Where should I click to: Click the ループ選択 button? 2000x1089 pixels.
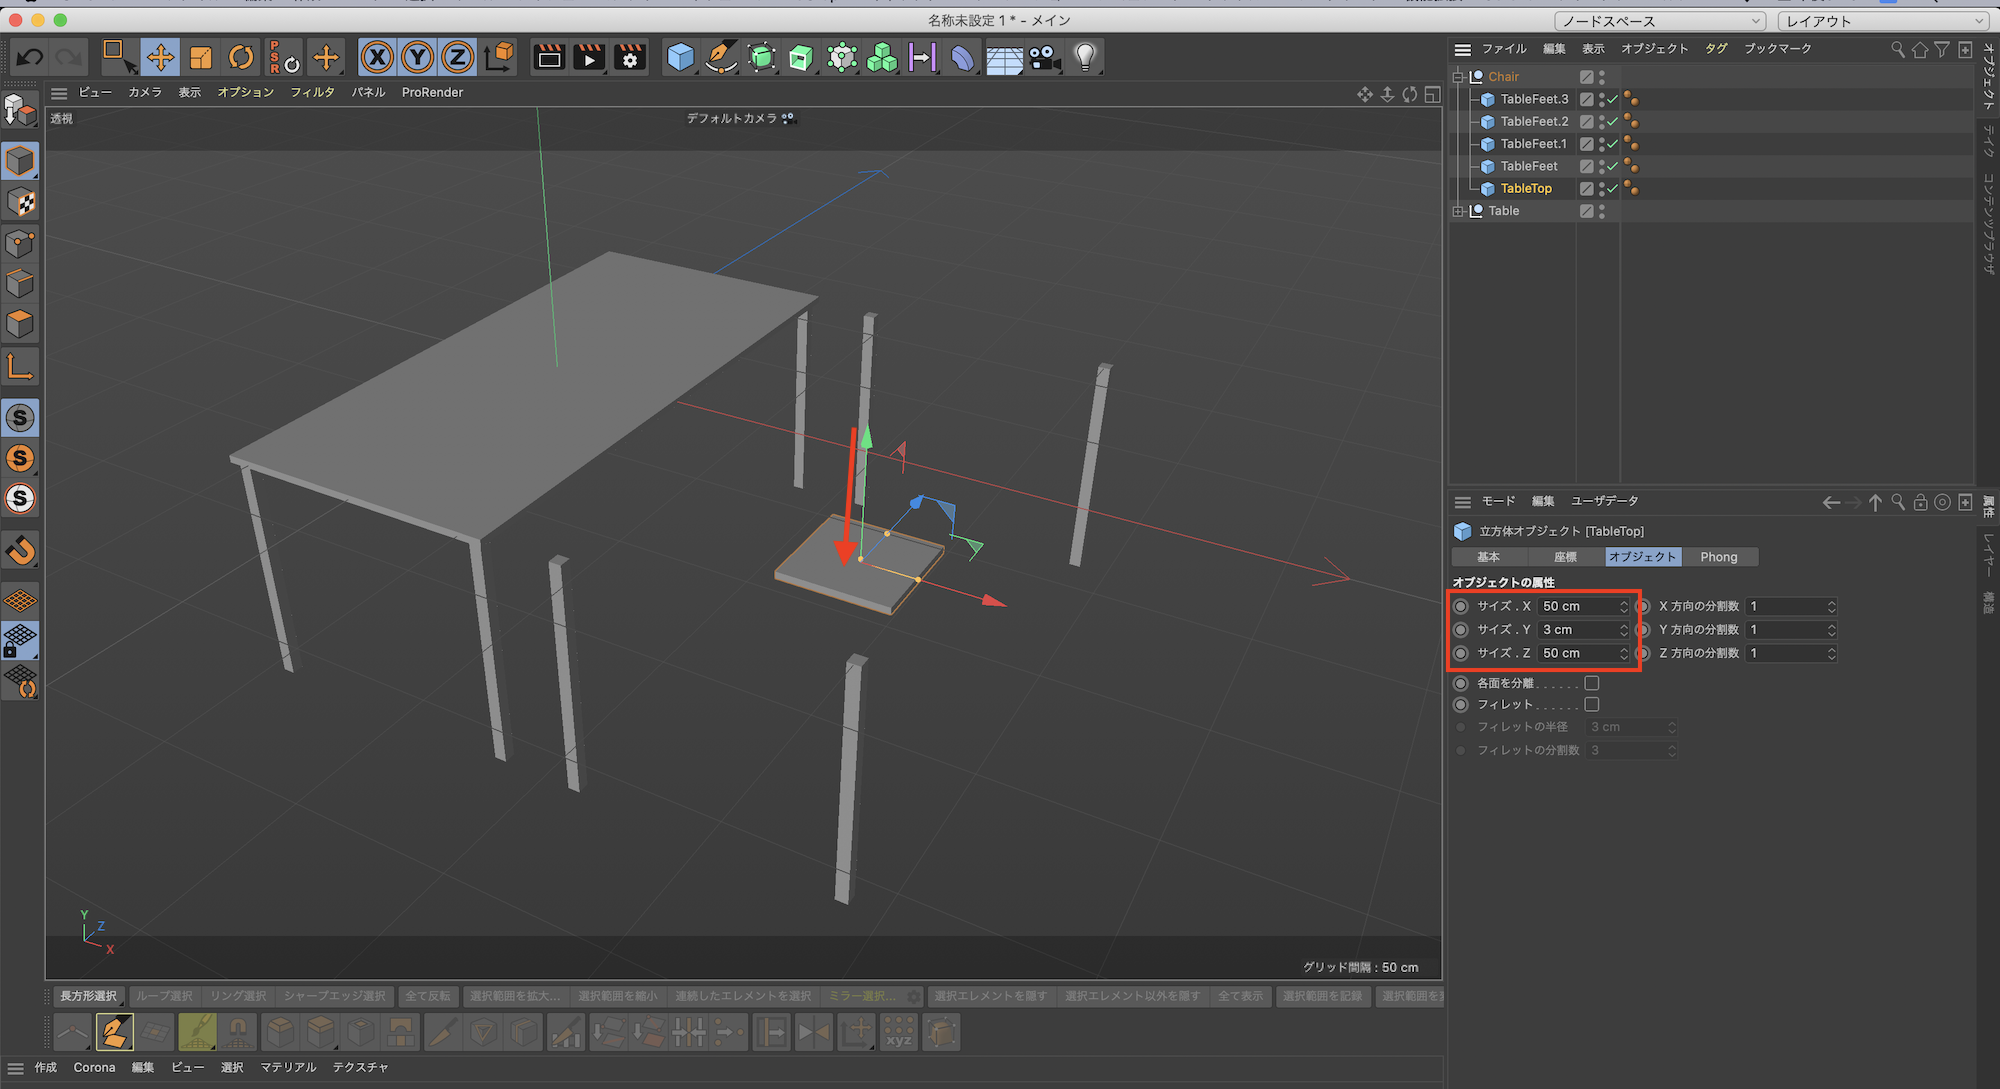[x=164, y=996]
